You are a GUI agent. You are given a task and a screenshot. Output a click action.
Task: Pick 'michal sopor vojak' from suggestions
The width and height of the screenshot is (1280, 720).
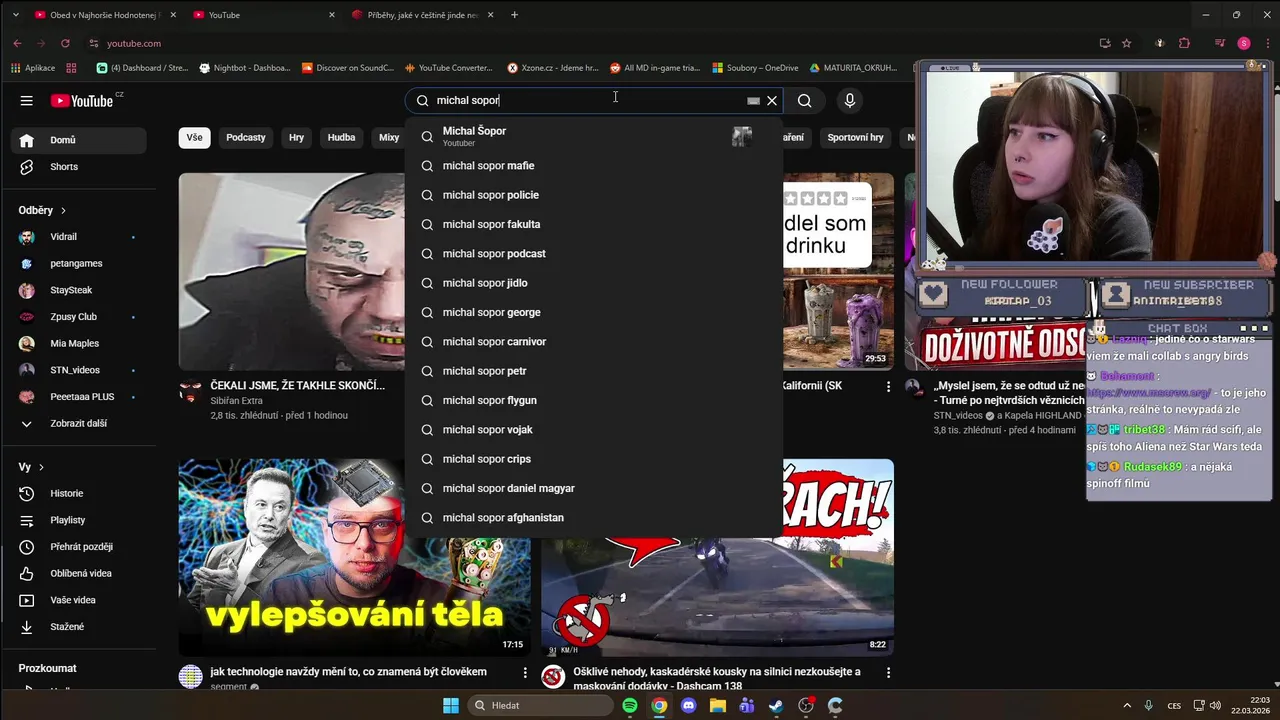[x=594, y=430]
